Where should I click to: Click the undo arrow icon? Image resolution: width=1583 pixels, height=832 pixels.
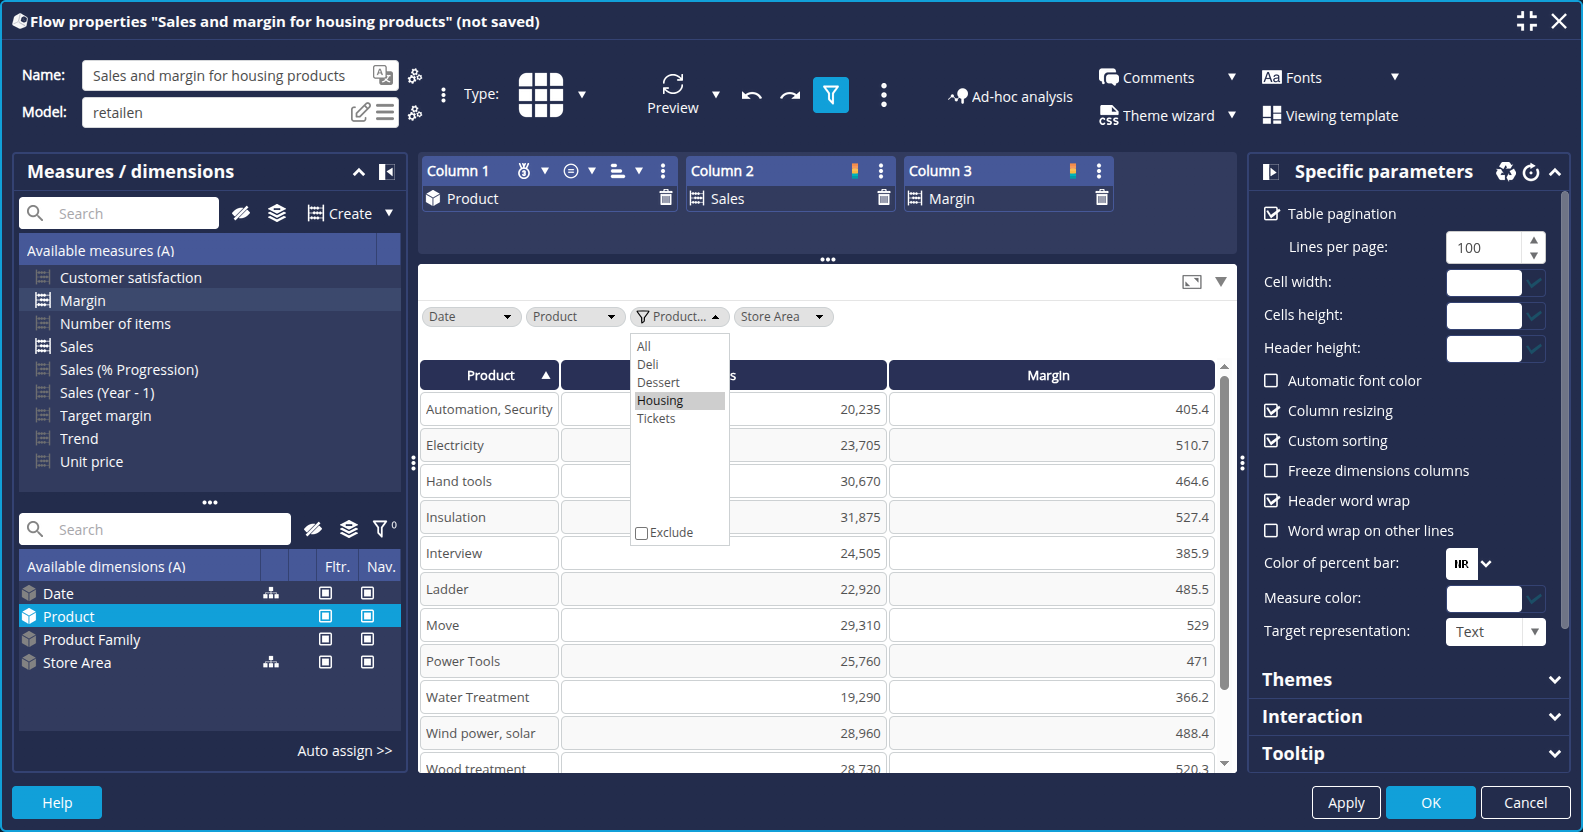point(752,96)
